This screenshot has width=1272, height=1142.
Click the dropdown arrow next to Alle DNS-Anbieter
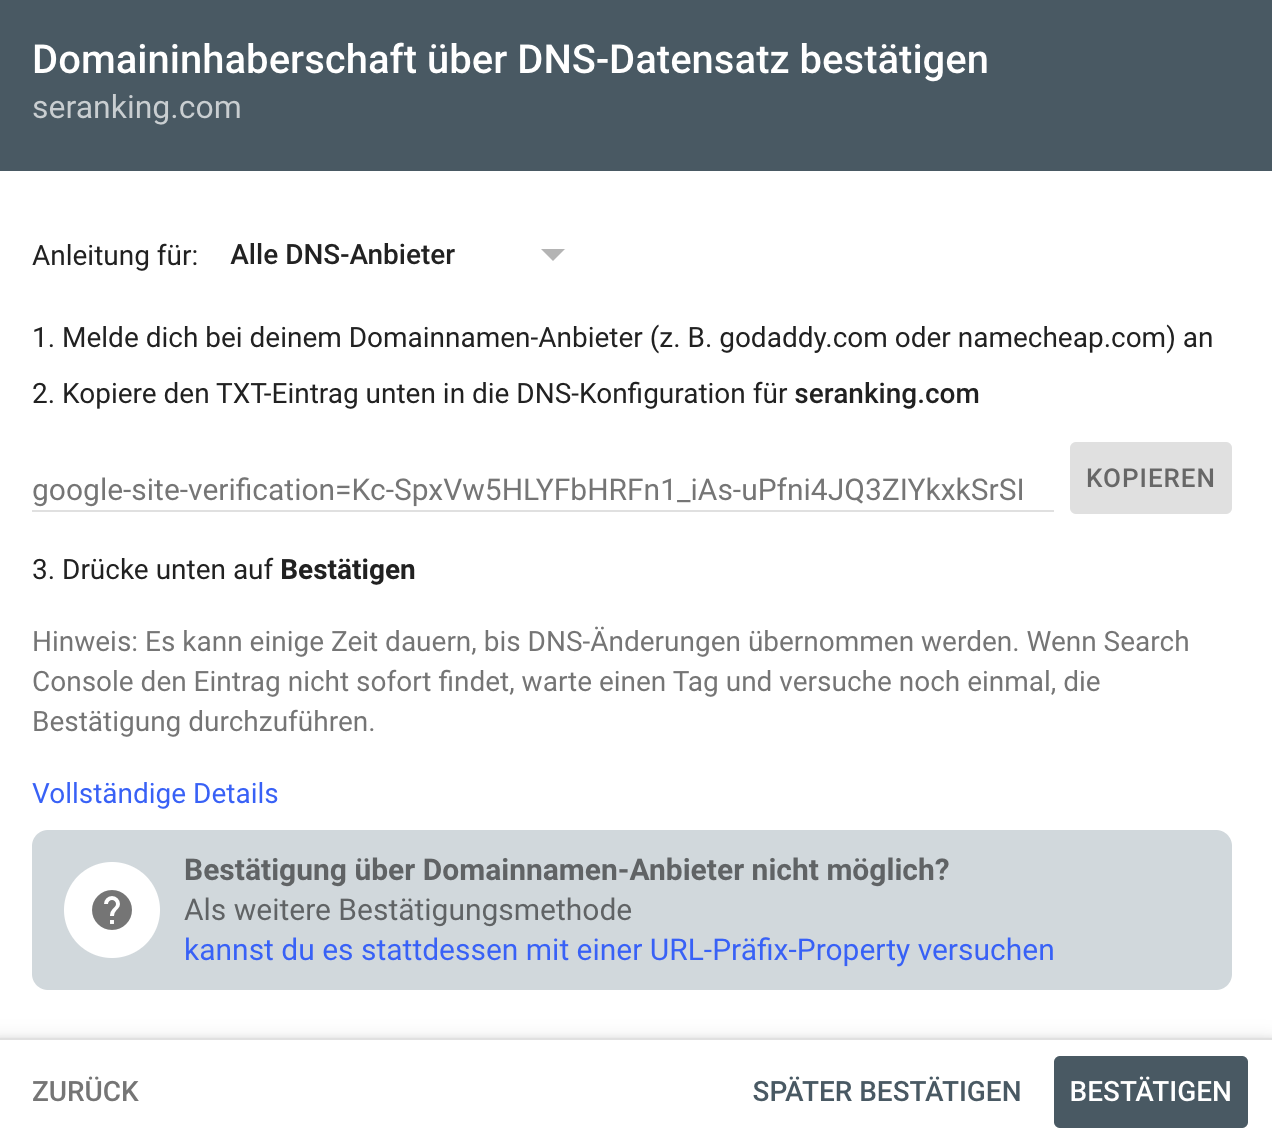553,255
